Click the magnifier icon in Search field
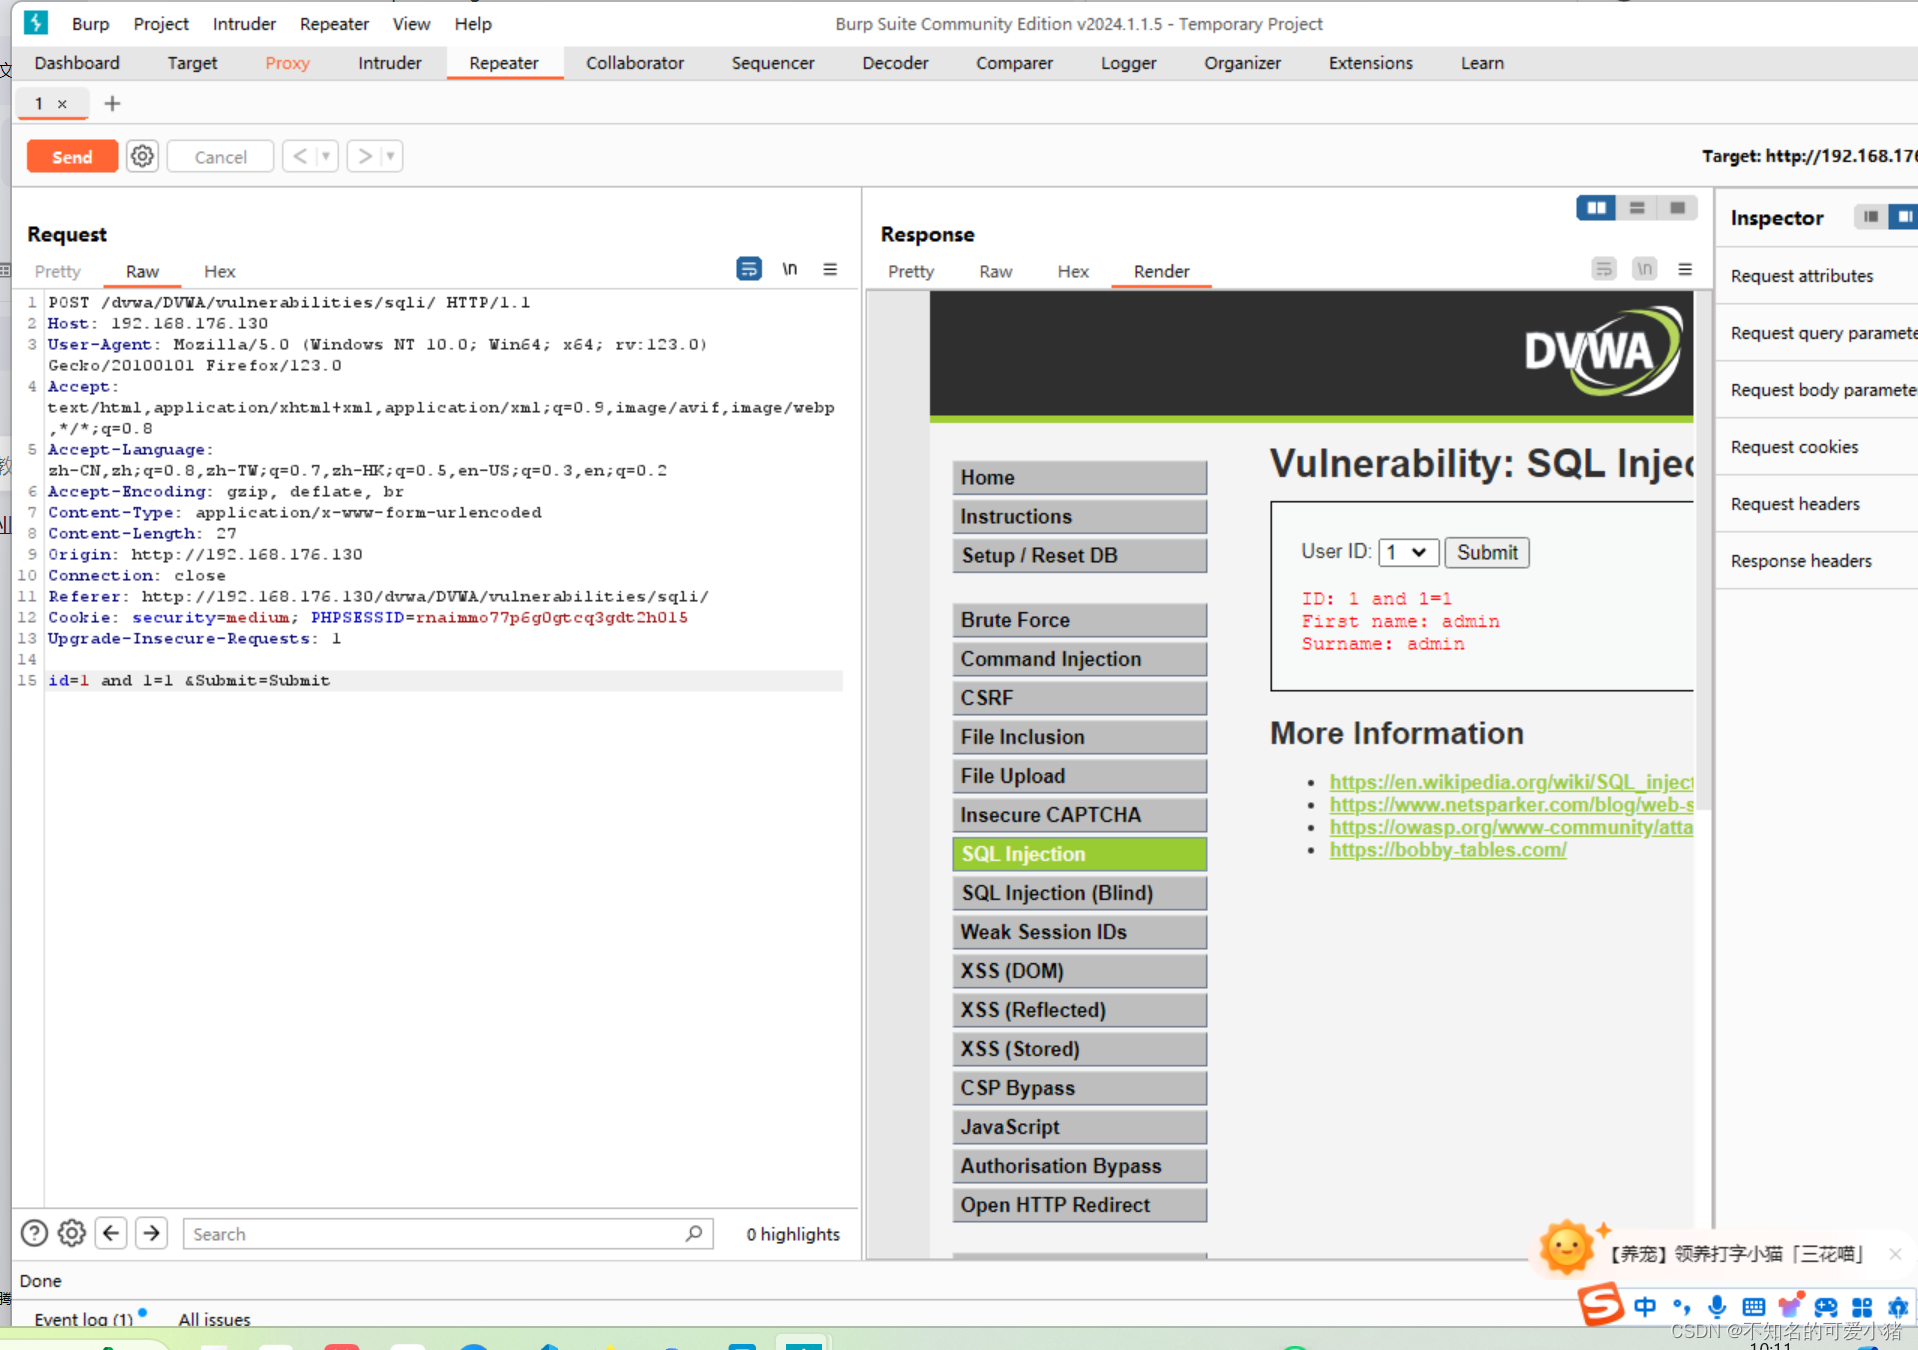 [693, 1233]
